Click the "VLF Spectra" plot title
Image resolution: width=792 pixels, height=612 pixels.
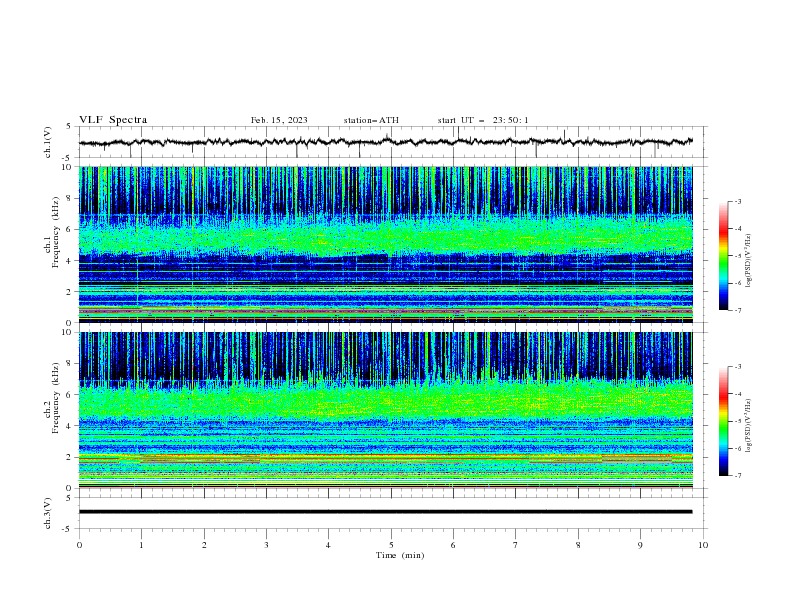113,120
